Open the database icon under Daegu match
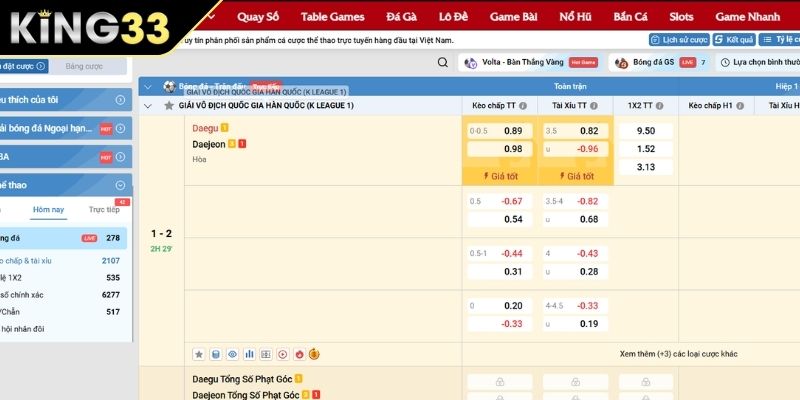Screen dimensions: 800x400 coord(216,354)
